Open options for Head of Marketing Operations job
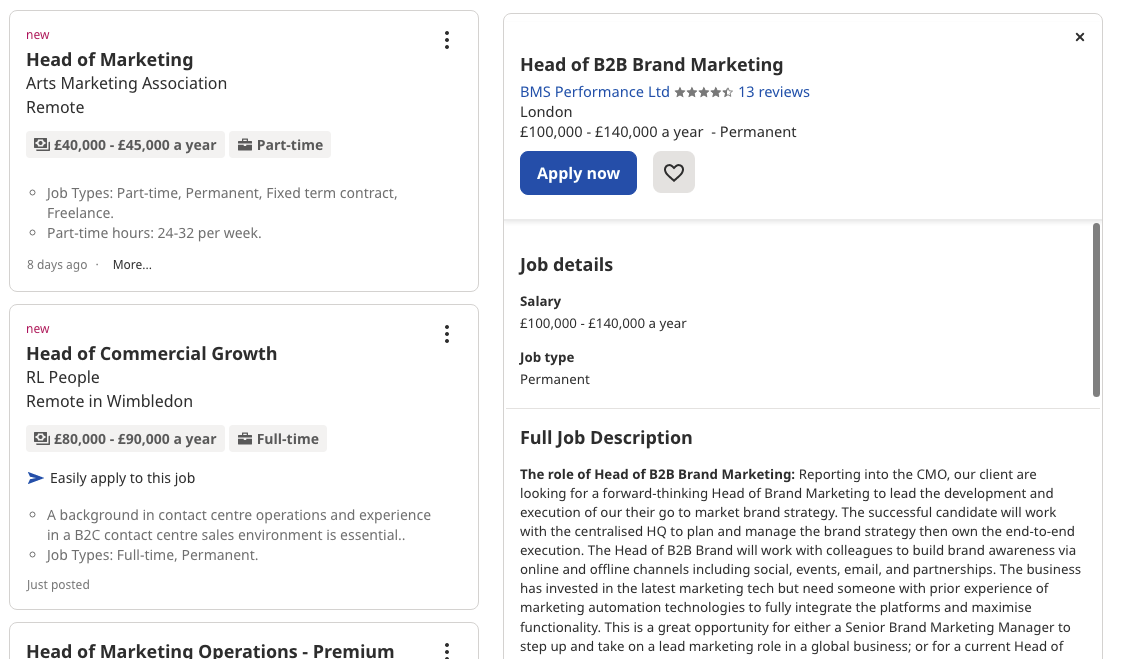1122x659 pixels. [447, 649]
